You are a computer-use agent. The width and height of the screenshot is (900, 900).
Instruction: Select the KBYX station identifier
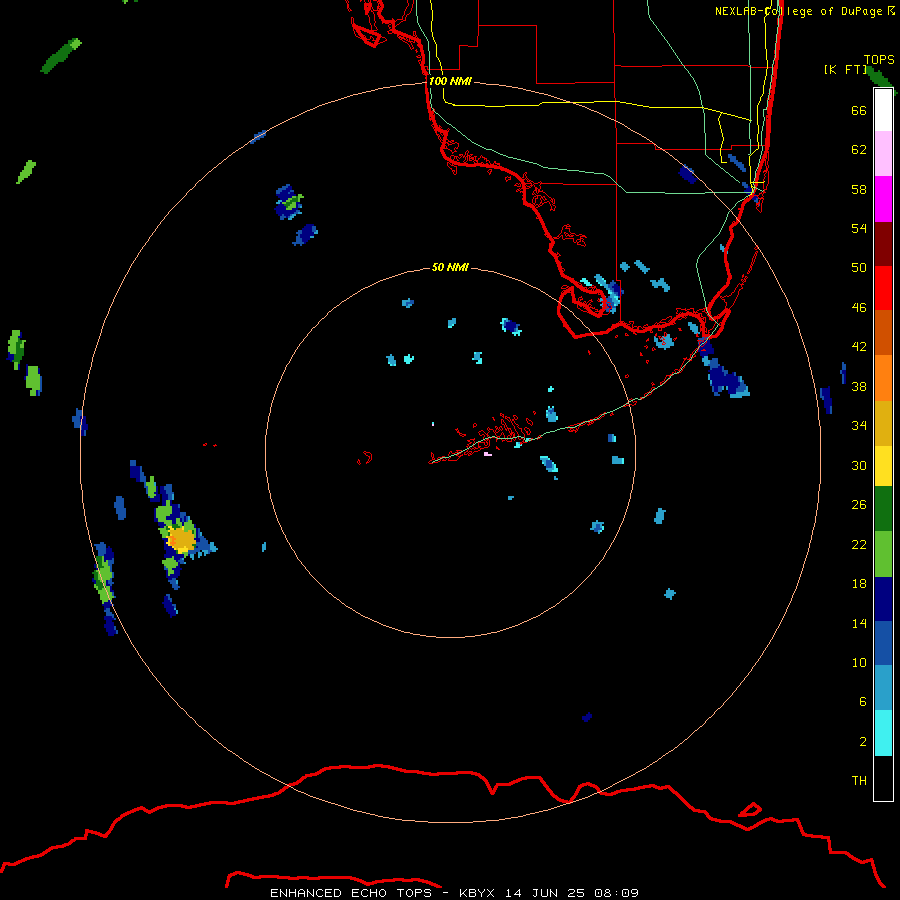(476, 893)
